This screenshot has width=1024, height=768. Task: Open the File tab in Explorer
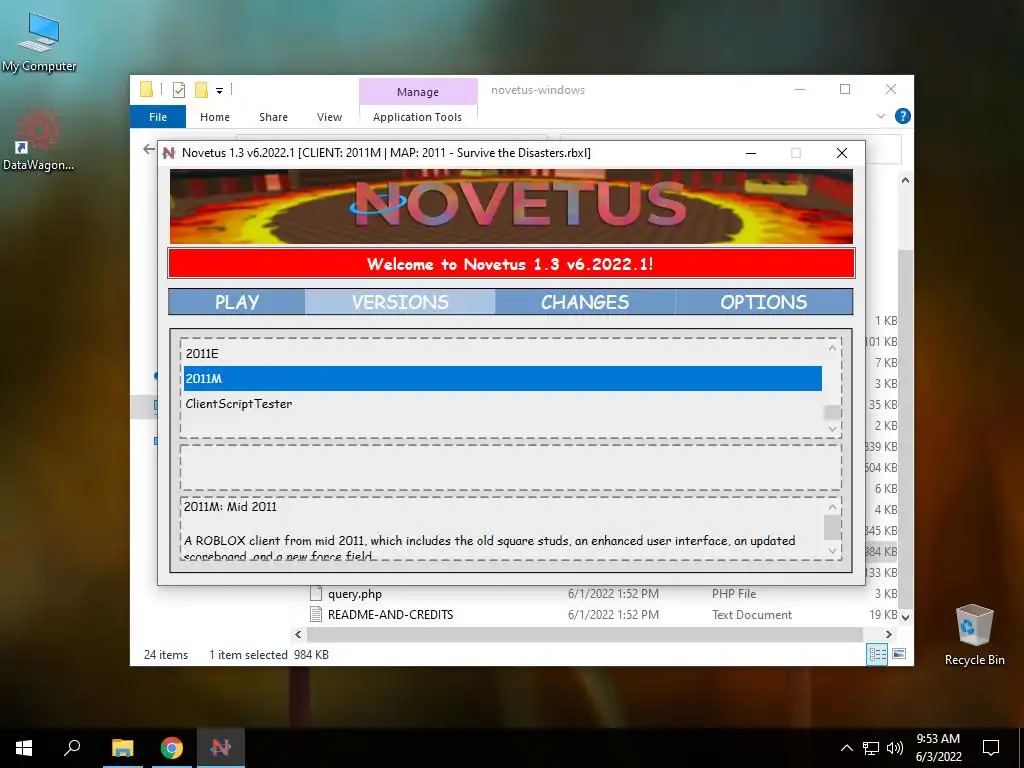158,117
